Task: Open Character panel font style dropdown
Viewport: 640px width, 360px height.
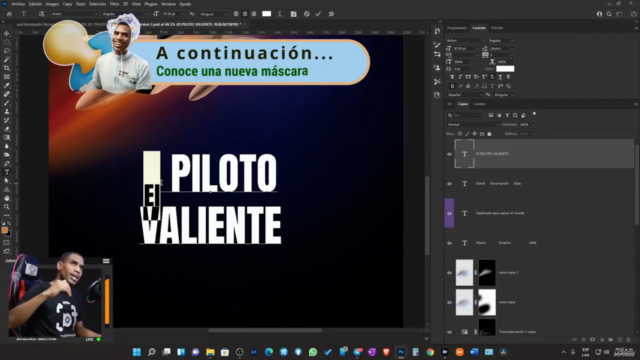Action: (501, 40)
